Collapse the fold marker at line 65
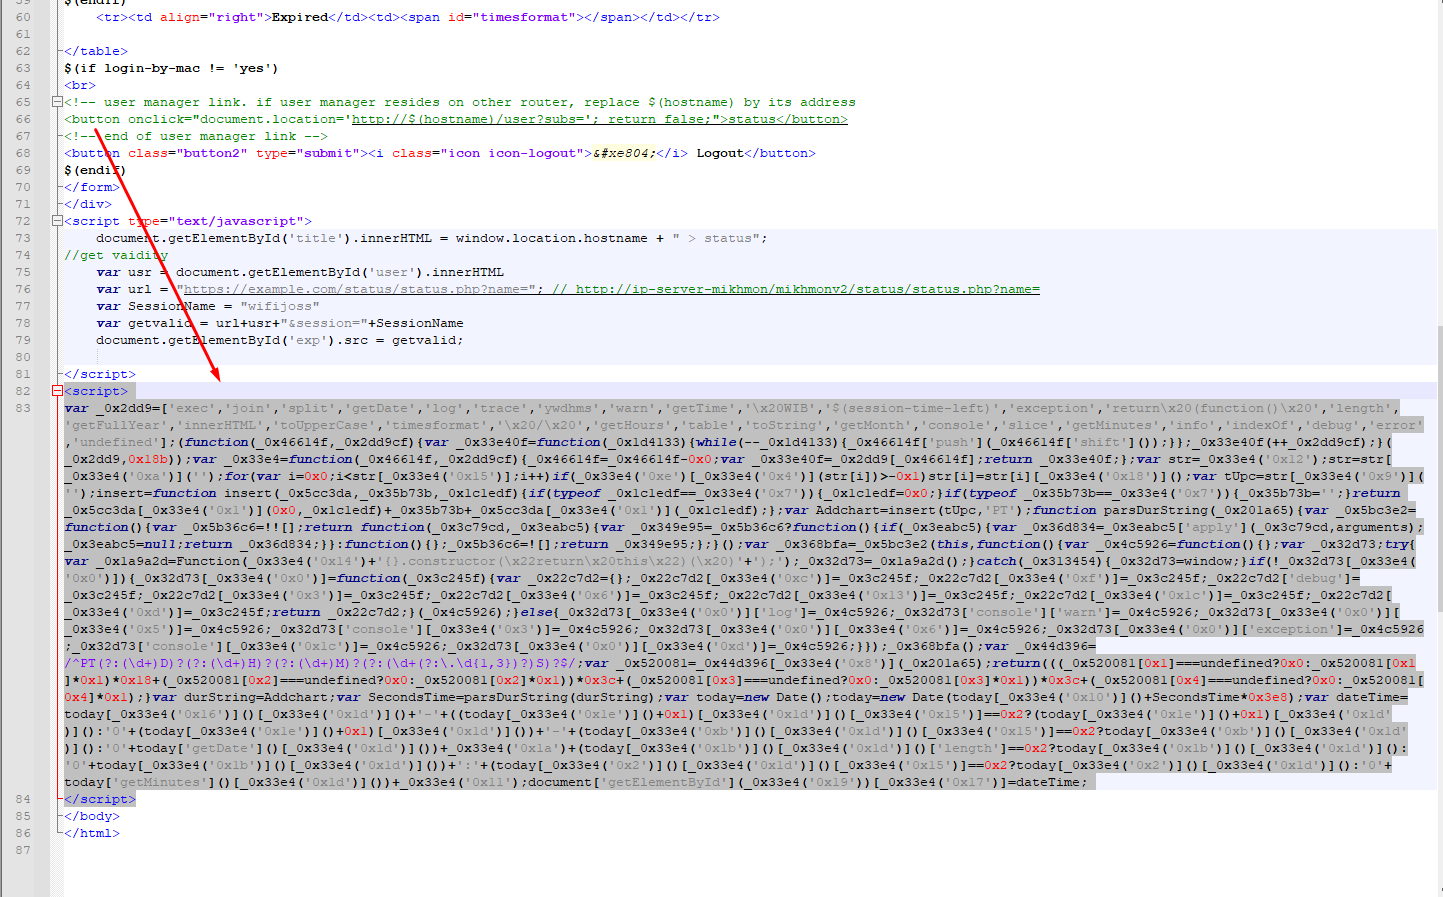 tap(57, 102)
